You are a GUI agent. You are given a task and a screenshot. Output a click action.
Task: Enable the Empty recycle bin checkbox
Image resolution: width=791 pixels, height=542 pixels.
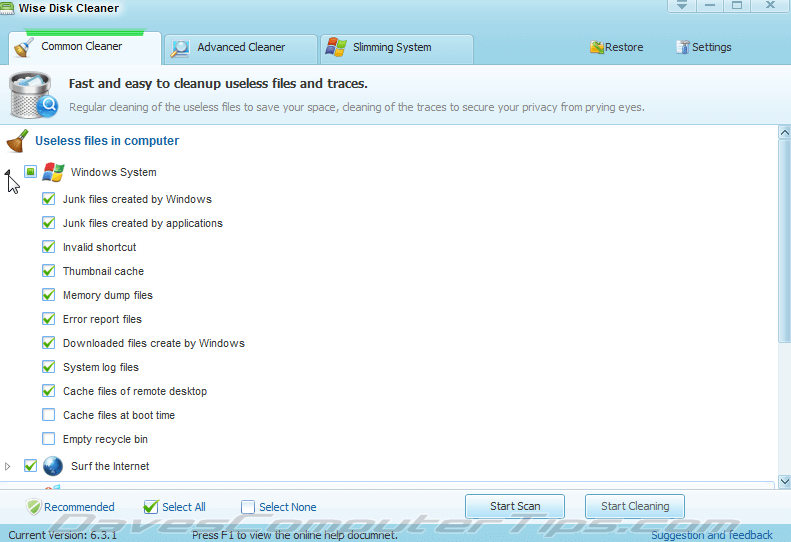[x=48, y=439]
